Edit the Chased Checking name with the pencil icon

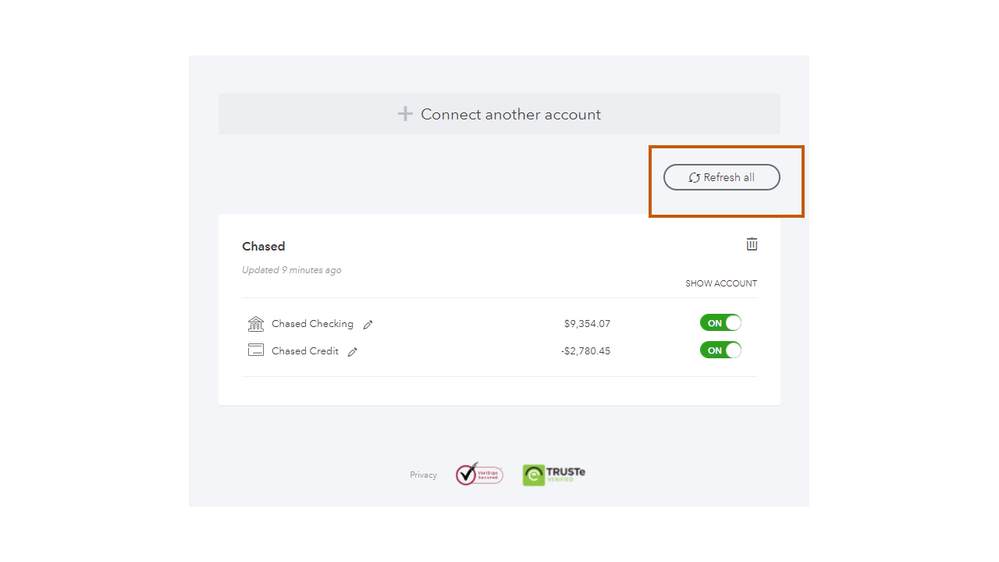[x=368, y=325]
